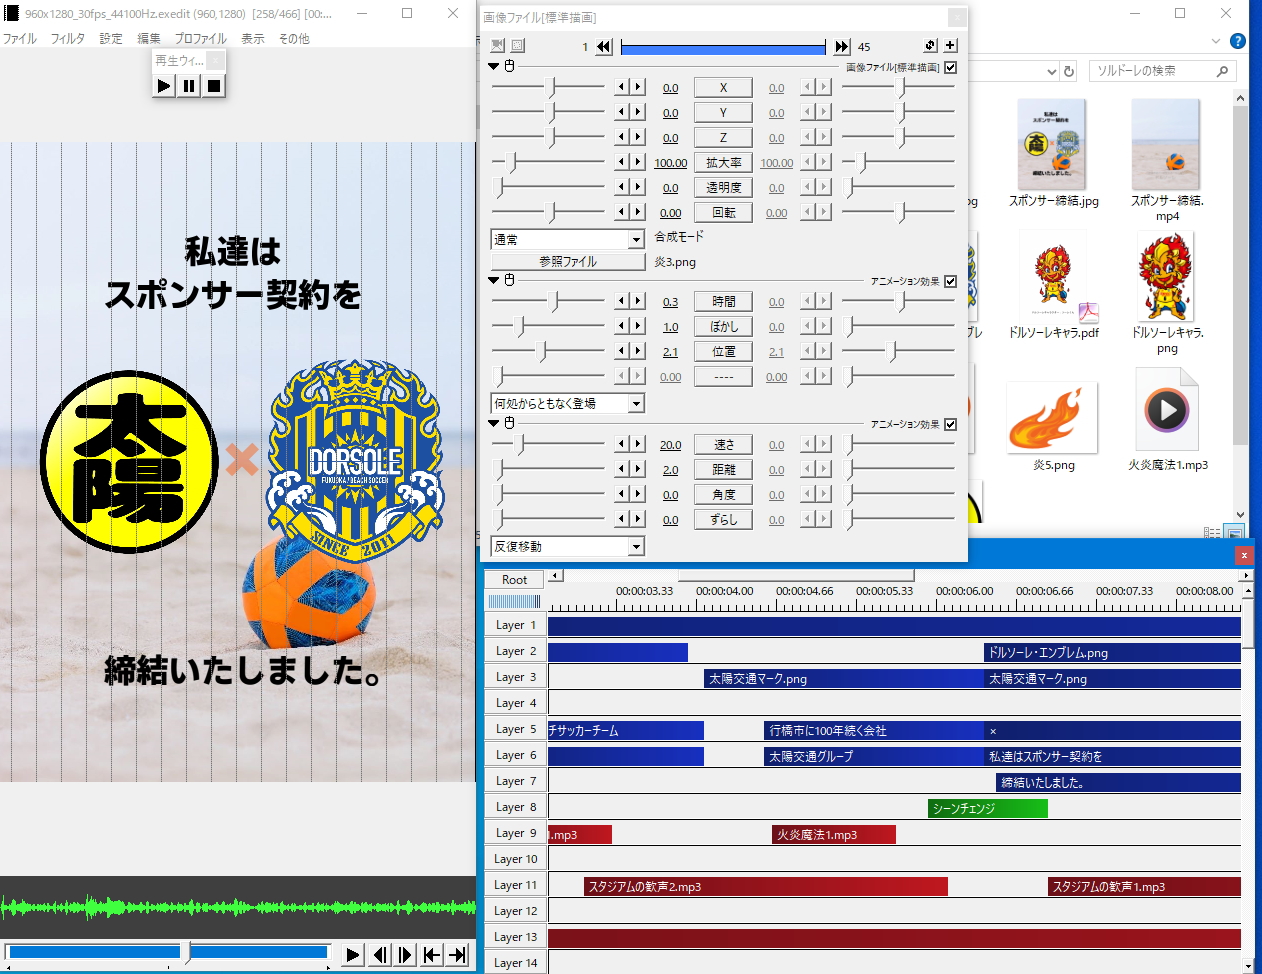Stop playback in the small playback window
The image size is (1262, 974).
(x=213, y=86)
